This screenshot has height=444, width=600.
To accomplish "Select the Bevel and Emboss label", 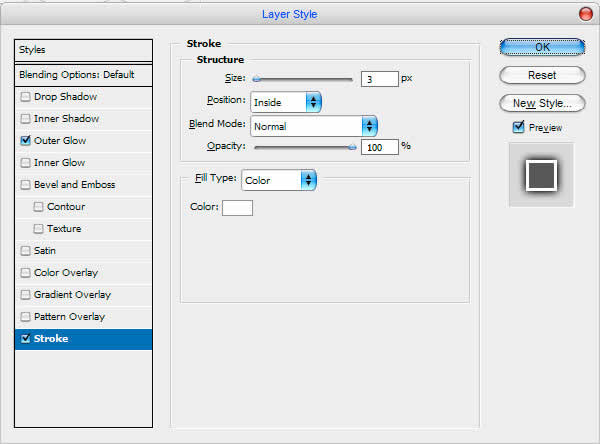I will [75, 185].
